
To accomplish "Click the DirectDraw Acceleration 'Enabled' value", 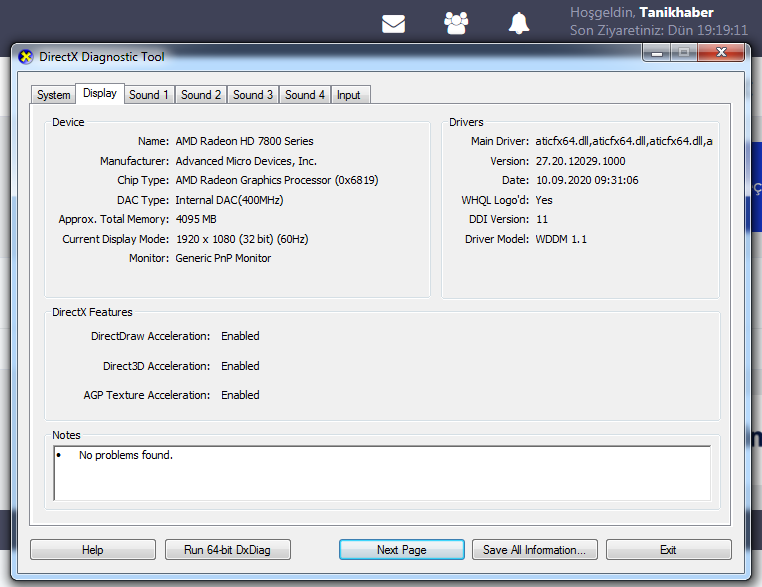I will click(240, 336).
